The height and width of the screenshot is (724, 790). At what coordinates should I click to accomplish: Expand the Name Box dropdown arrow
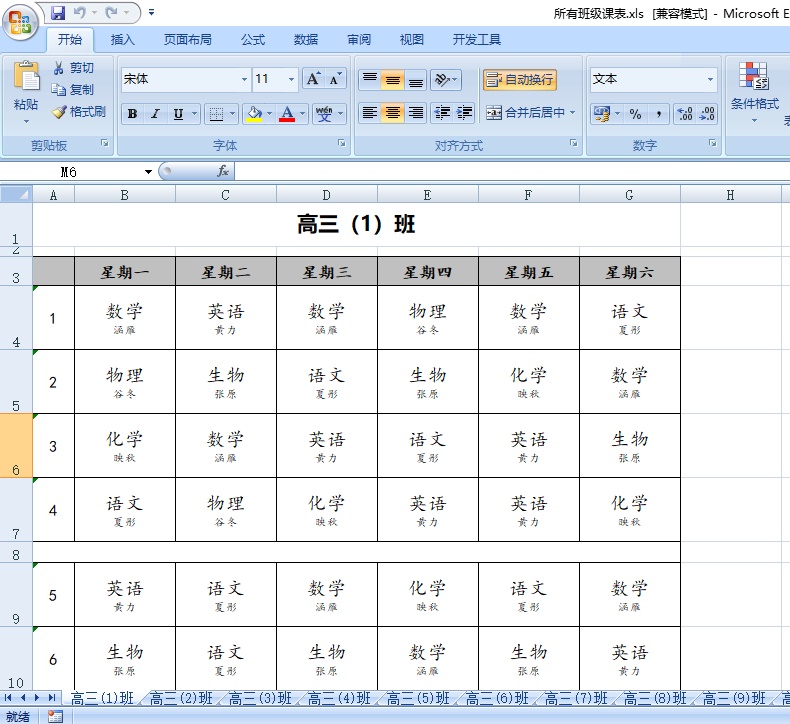[148, 172]
